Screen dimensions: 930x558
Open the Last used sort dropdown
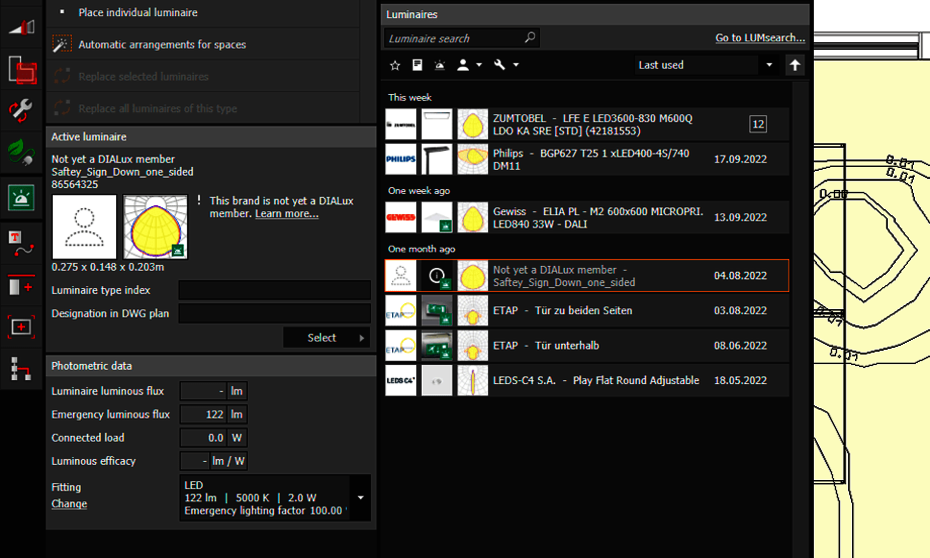coord(705,65)
